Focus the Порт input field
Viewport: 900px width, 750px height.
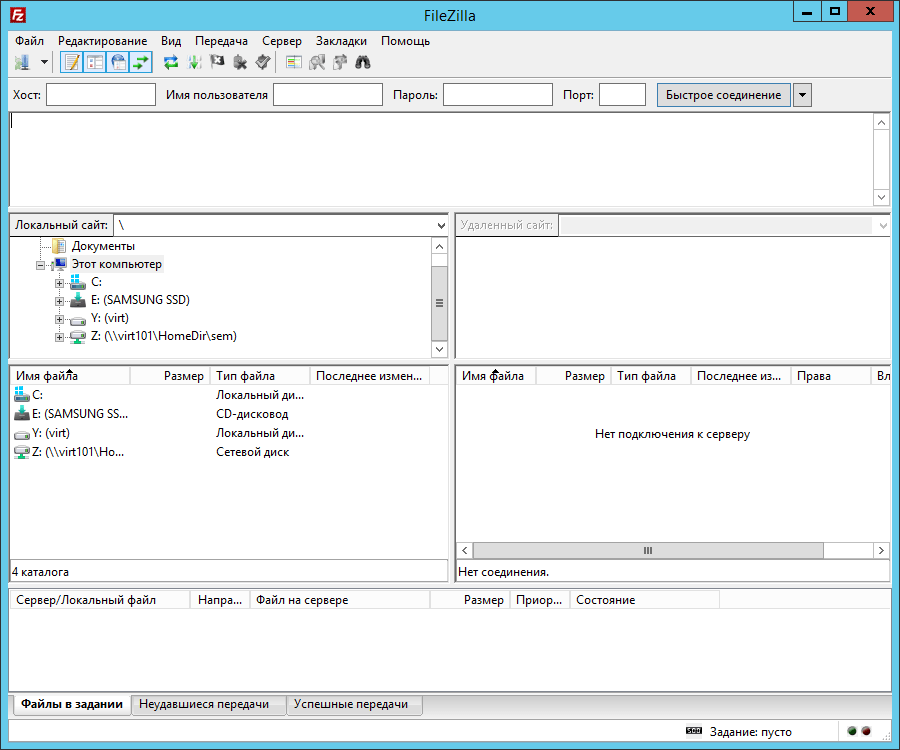click(x=622, y=95)
